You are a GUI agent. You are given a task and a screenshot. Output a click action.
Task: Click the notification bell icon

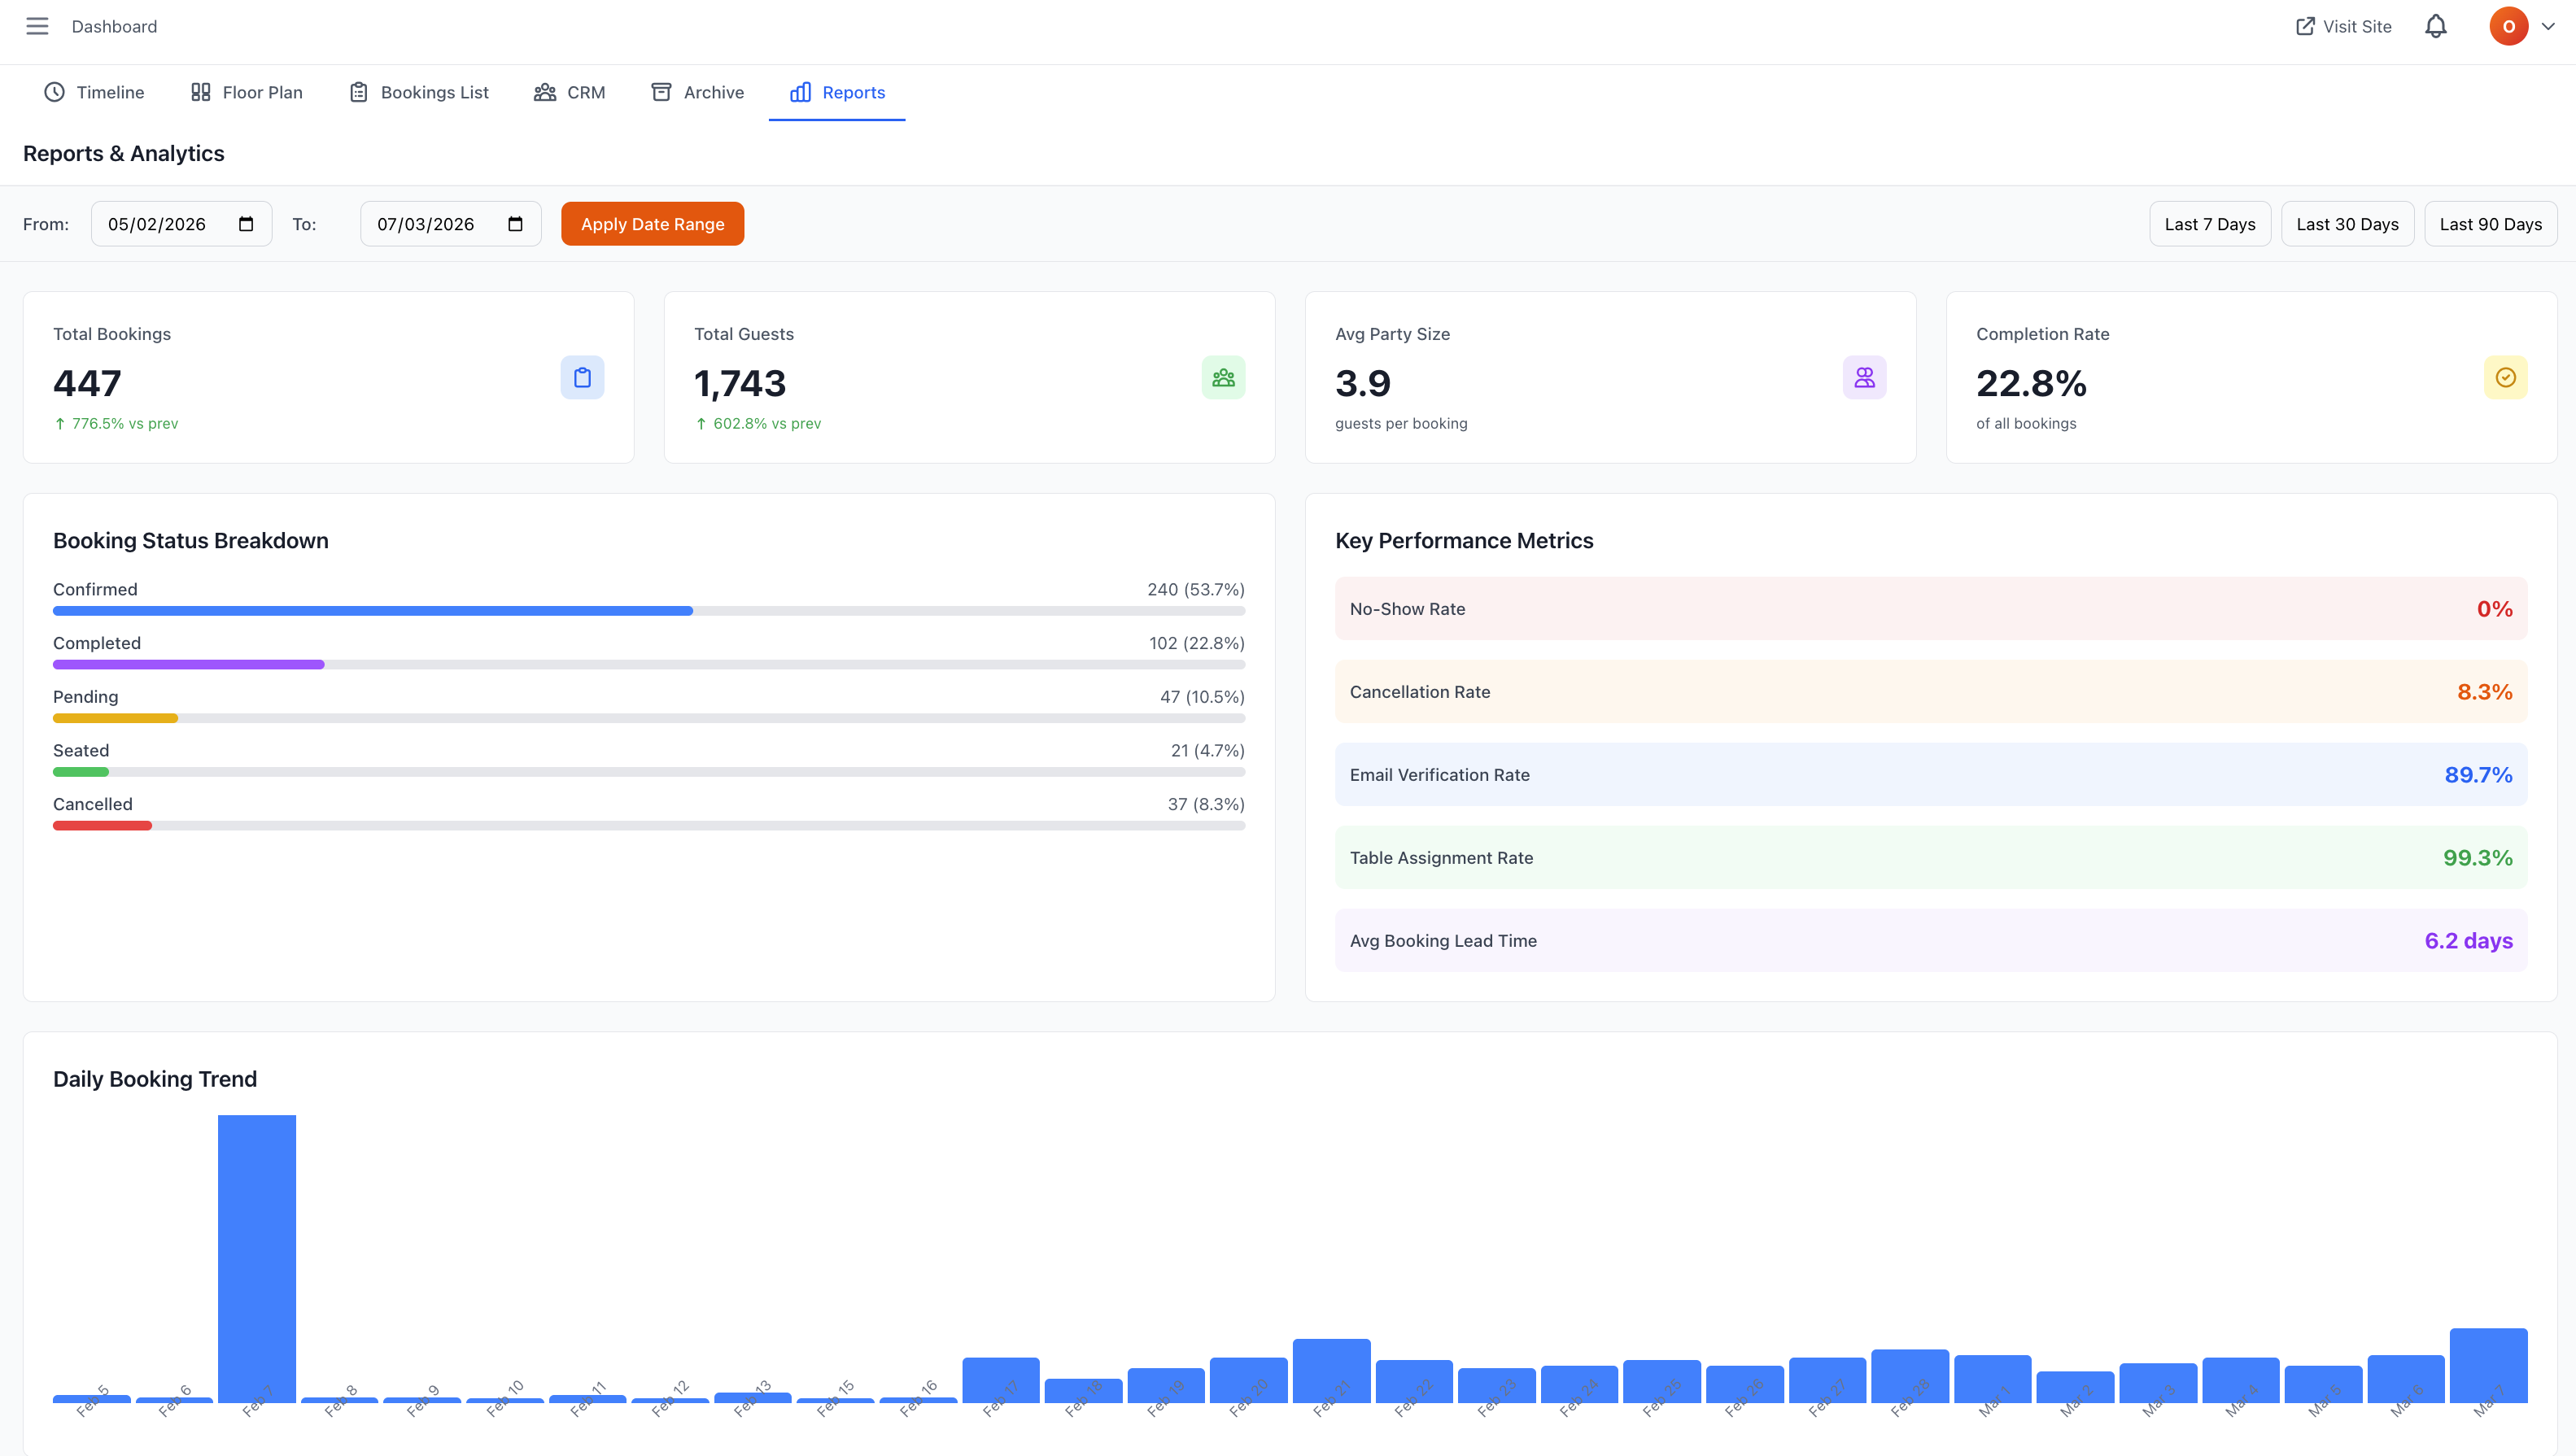(x=2435, y=26)
